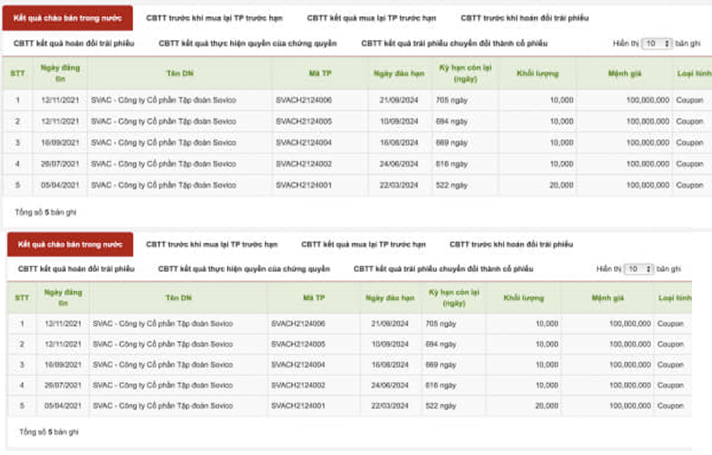Click bond code SVACH2124006 in top table

303,101
